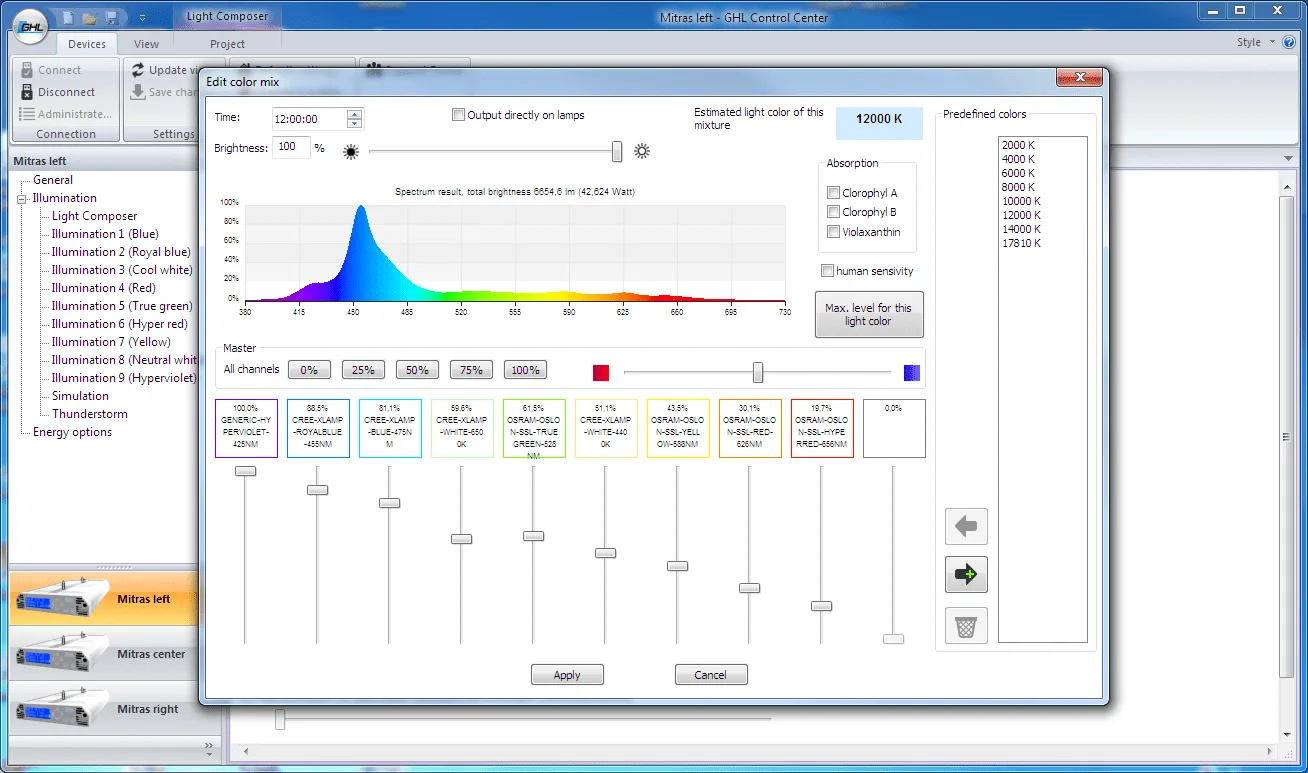Screen dimensions: 1308x773
Task: Click the slider handle behind the dialog
Action: [280, 719]
